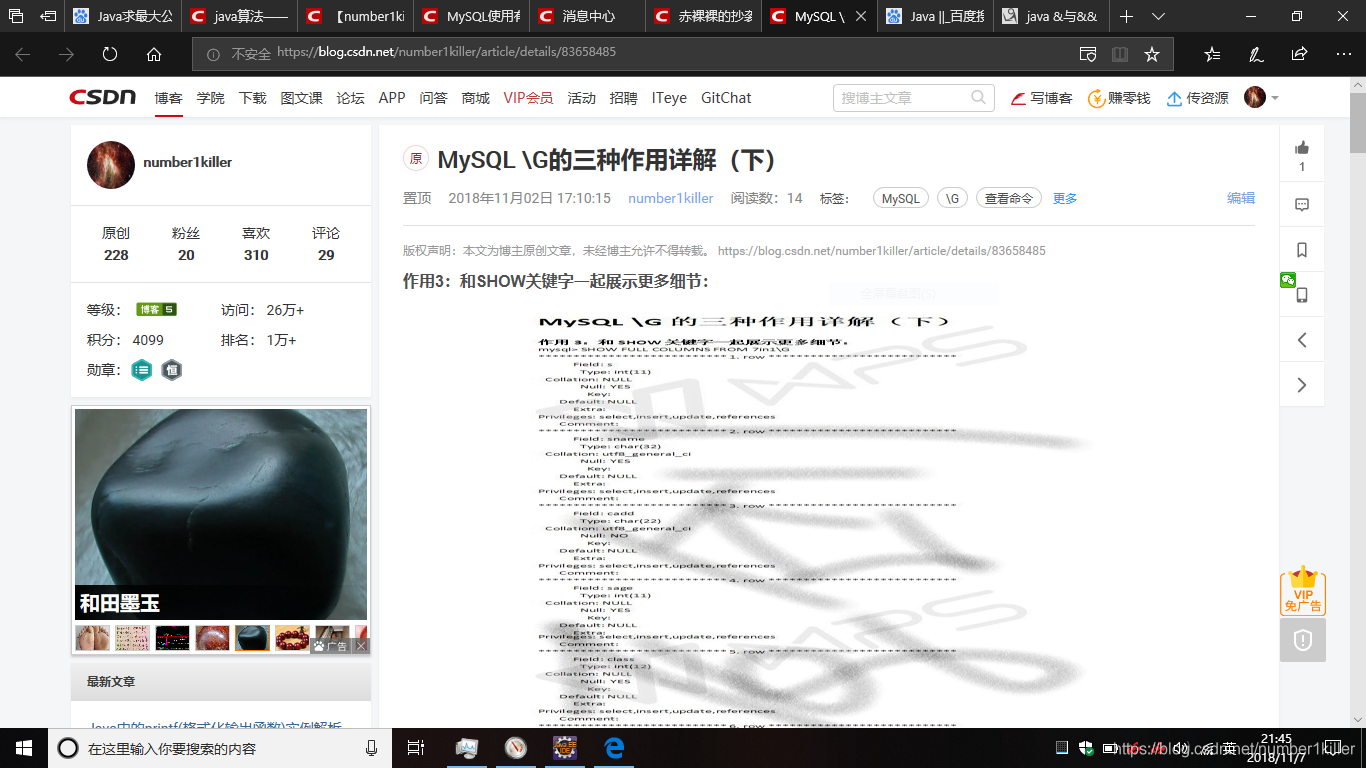1366x768 pixels.
Task: Open 博客 in CSDN navigation
Action: [168, 98]
